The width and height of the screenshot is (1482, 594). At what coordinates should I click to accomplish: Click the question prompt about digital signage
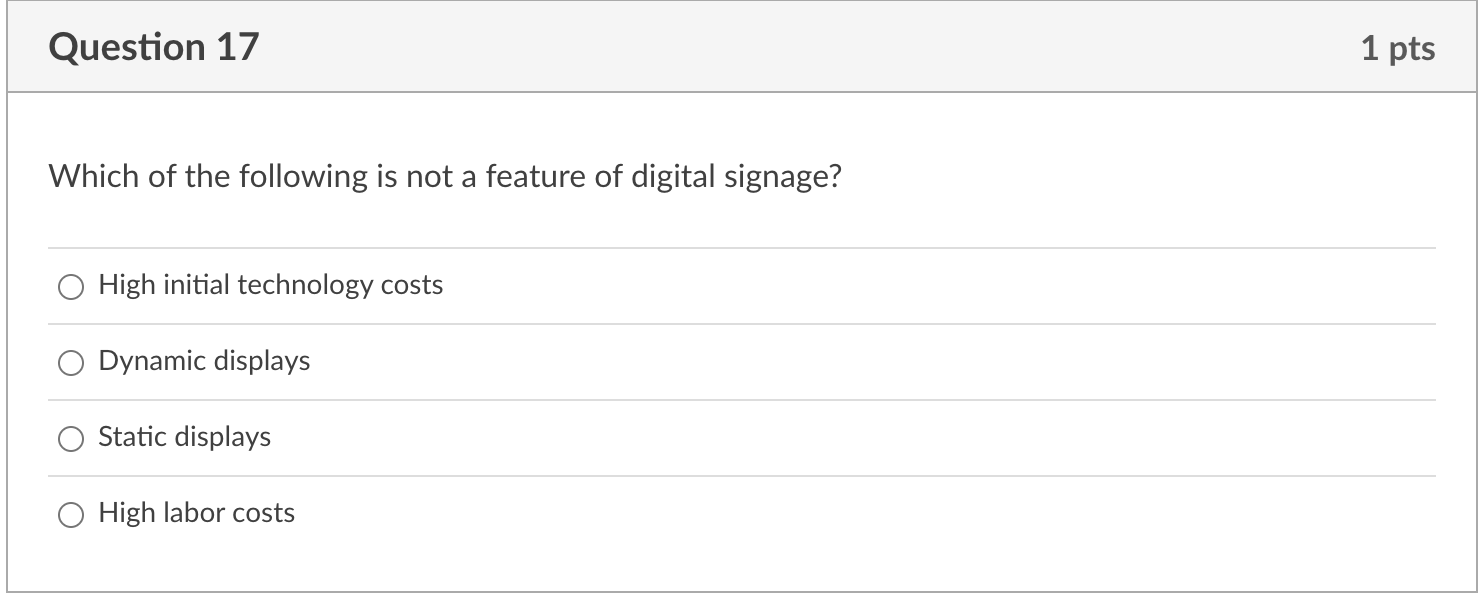click(x=445, y=177)
